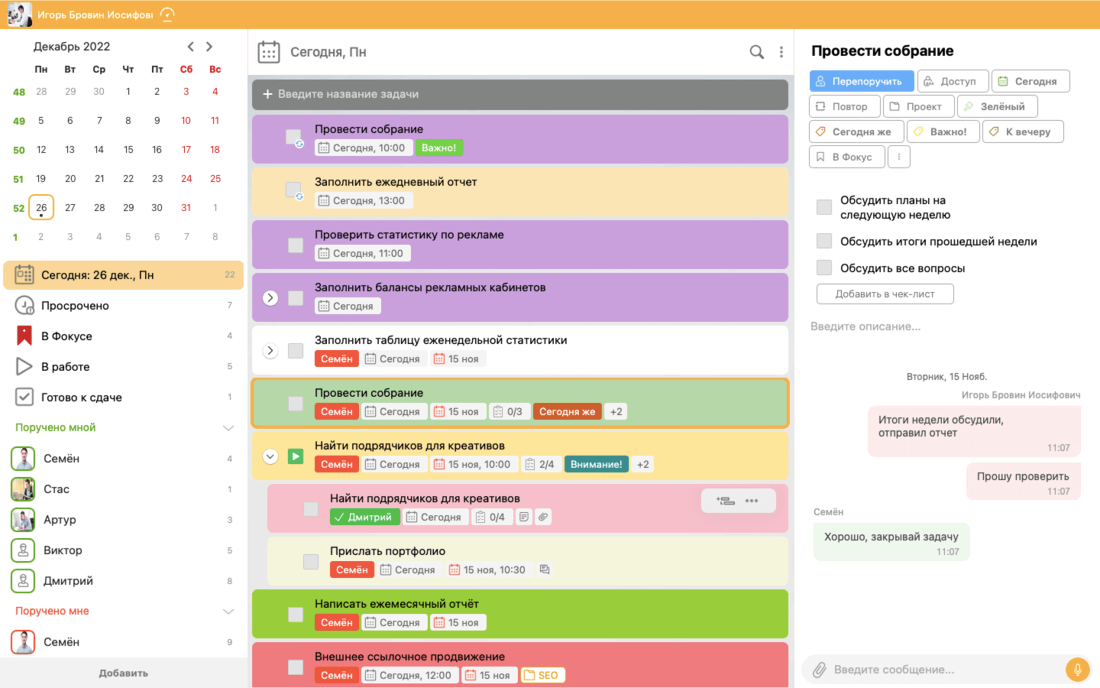
Task: Click the 'Зелёный' color tag button
Action: [996, 107]
